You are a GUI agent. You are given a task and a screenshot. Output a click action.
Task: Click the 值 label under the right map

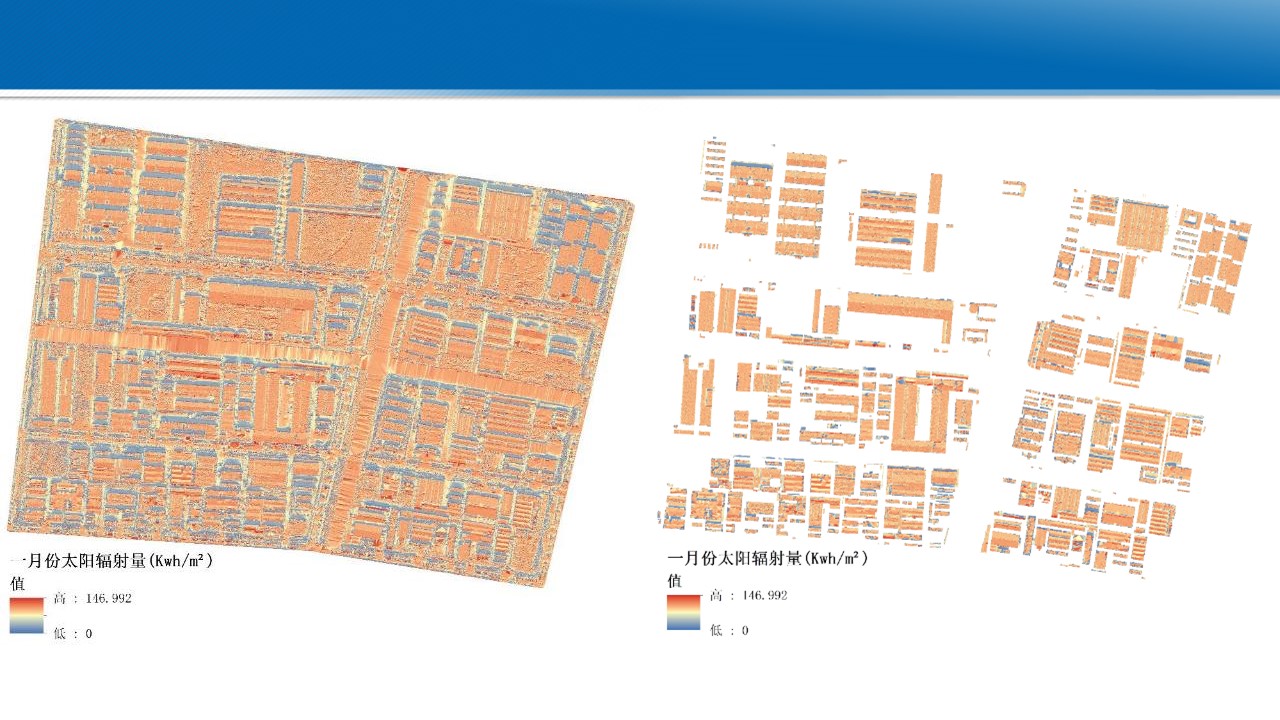point(674,579)
